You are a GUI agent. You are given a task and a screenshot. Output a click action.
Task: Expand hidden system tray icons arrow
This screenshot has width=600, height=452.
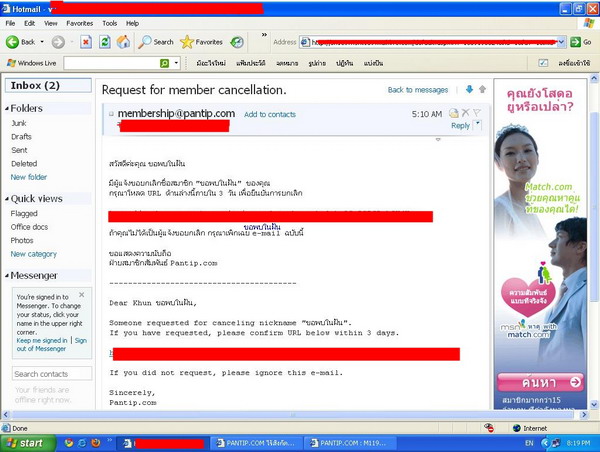coord(546,443)
